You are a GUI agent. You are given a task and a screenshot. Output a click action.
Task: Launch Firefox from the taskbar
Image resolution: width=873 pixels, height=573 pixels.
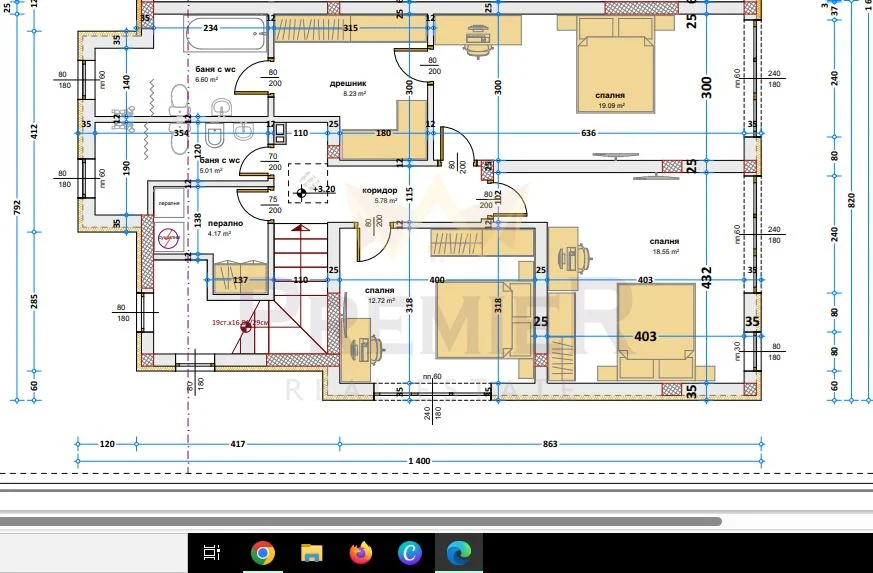360,552
